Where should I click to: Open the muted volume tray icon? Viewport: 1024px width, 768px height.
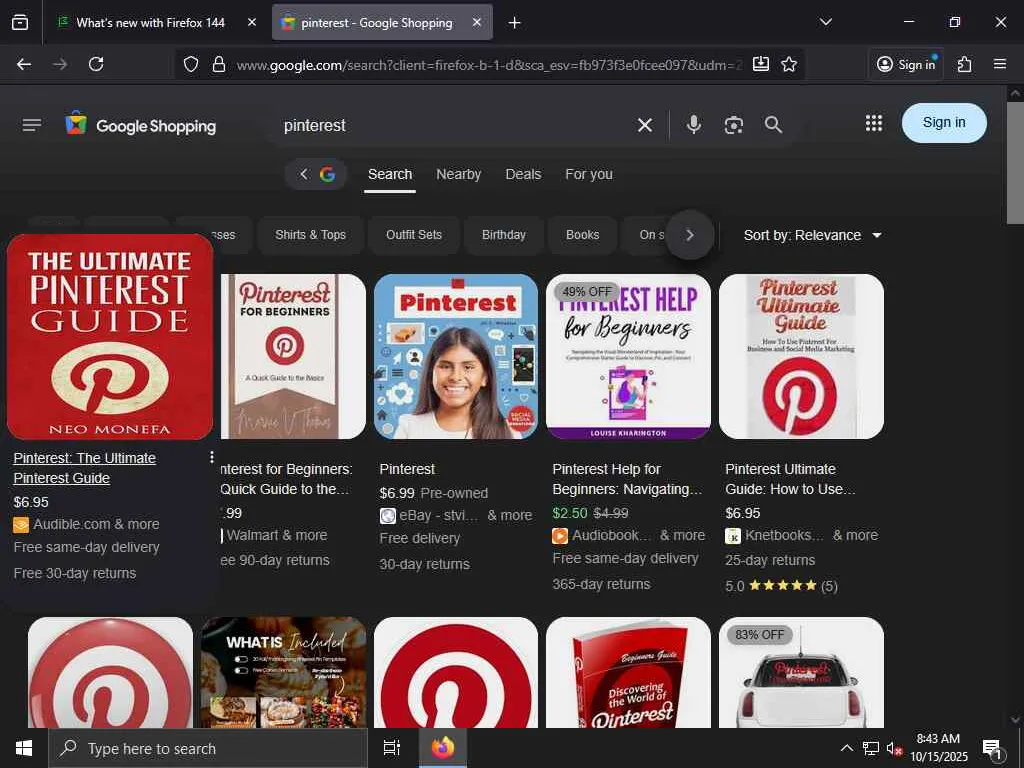point(895,748)
